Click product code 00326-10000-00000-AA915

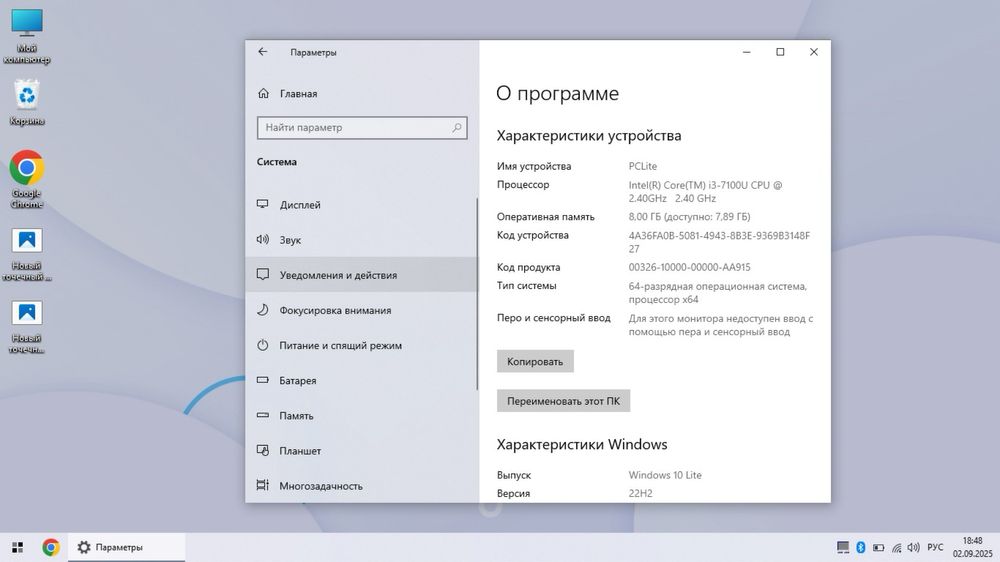pyautogui.click(x=689, y=267)
